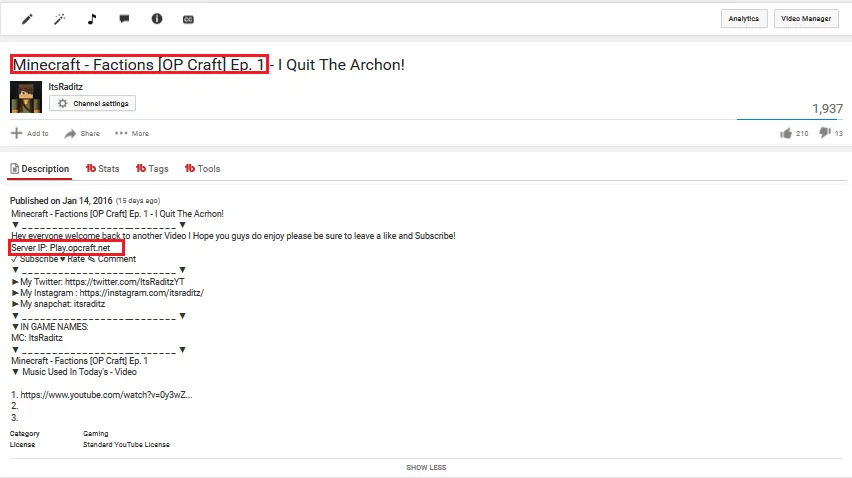The image size is (852, 478).
Task: Click the ItsRaditz channel avatar
Action: (26, 97)
